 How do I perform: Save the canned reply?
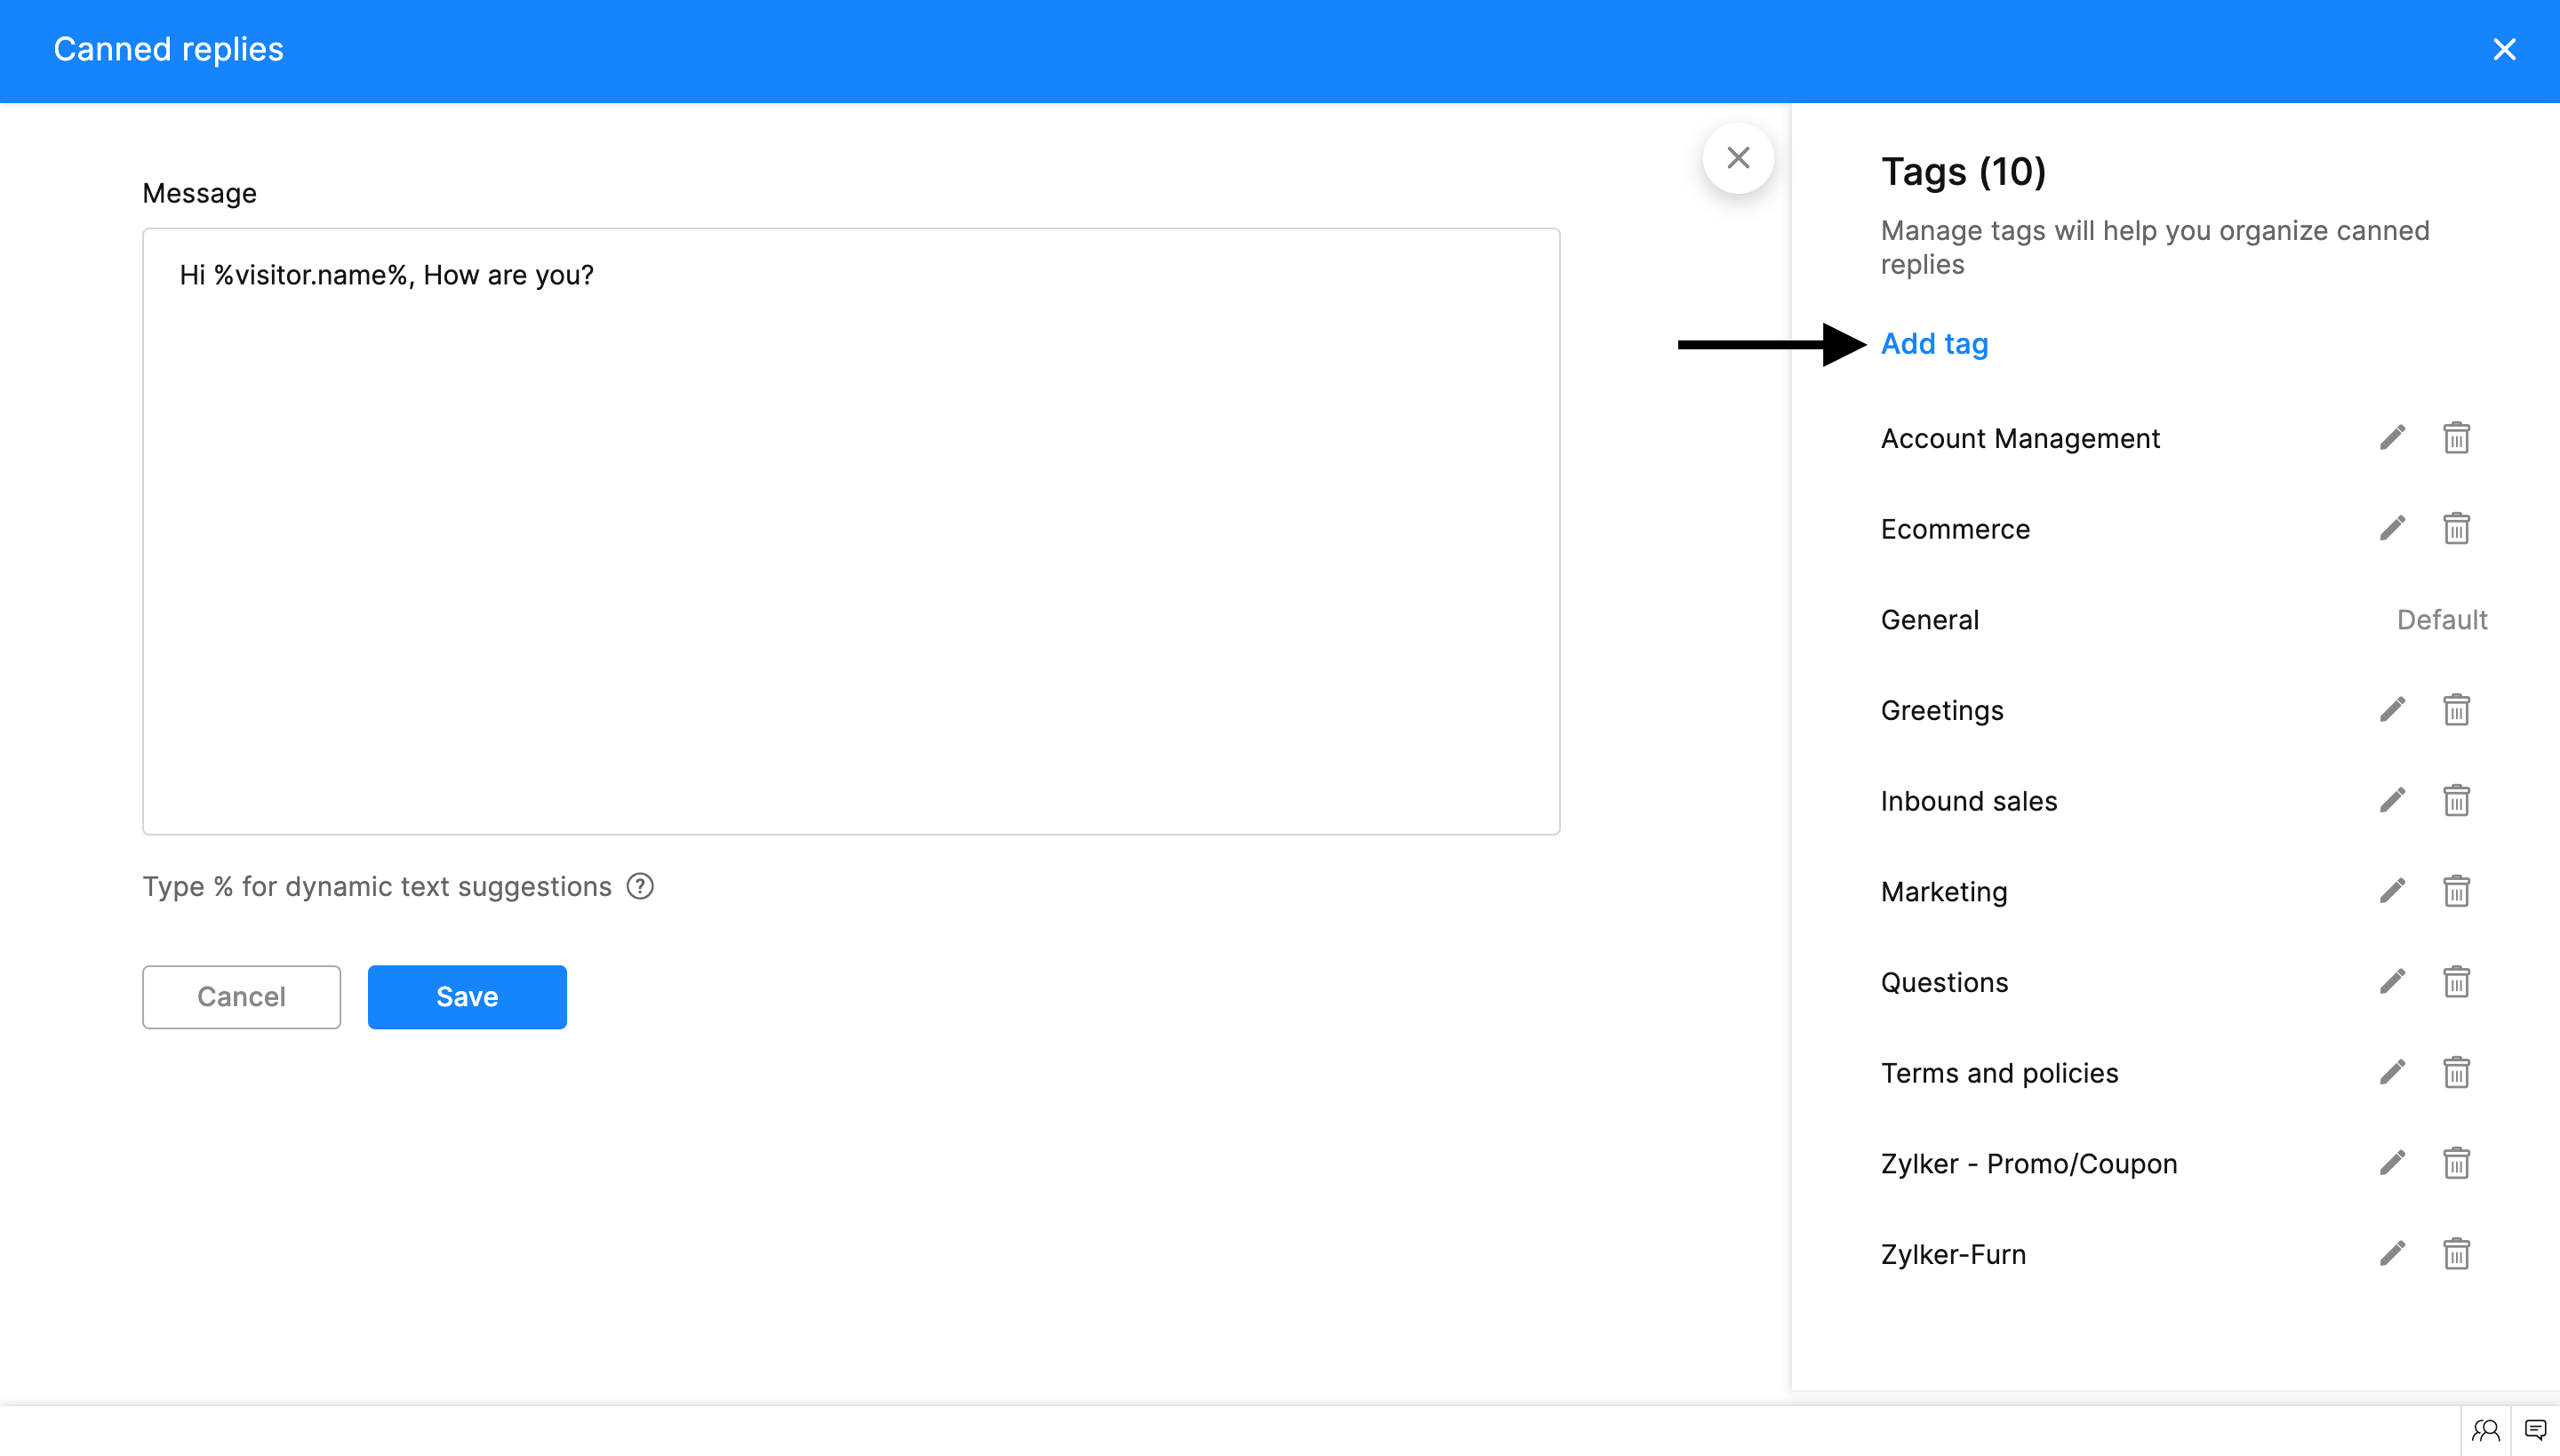tap(467, 996)
